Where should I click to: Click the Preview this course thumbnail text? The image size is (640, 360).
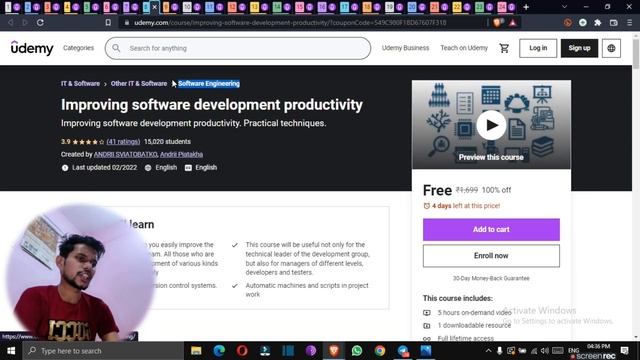[x=491, y=157]
